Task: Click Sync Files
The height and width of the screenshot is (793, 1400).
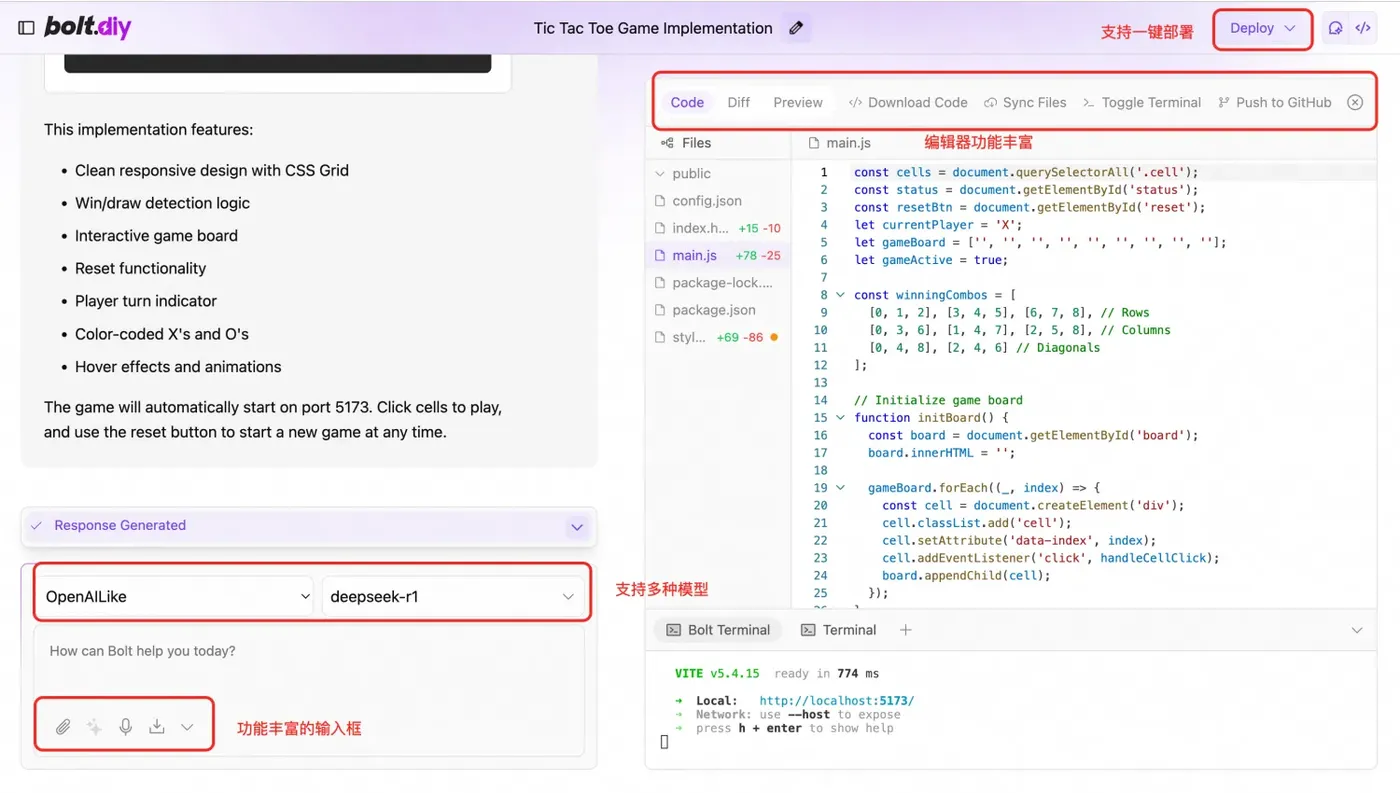Action: [1025, 102]
